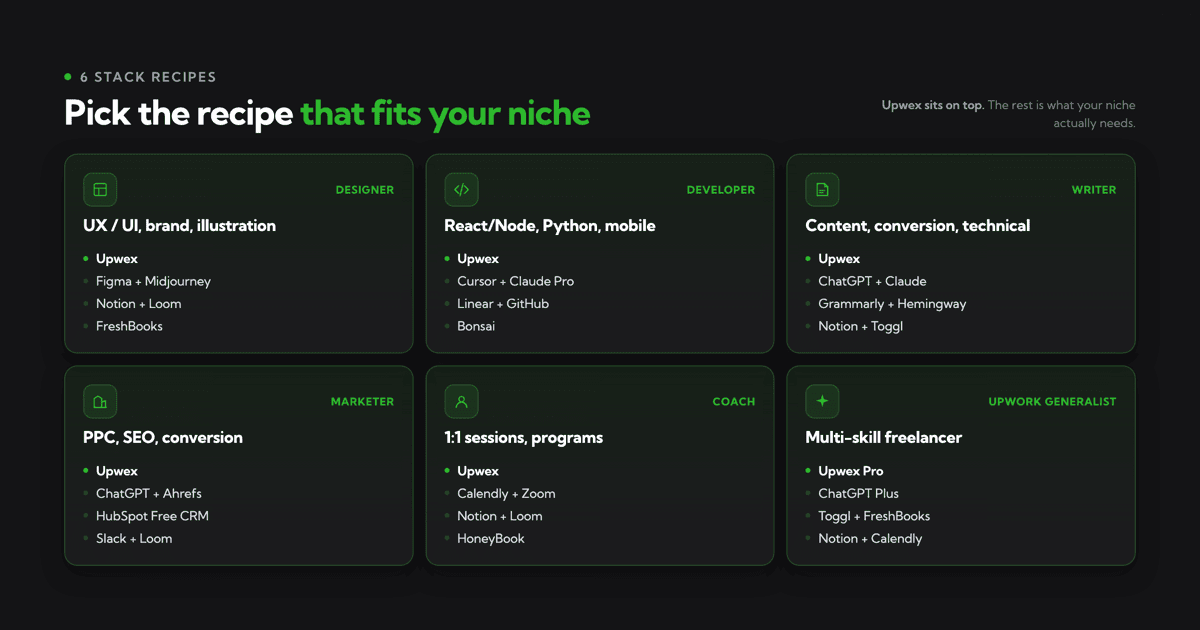Click "Upwex" in the Marketer card
The width and height of the screenshot is (1200, 630).
pyautogui.click(x=117, y=471)
